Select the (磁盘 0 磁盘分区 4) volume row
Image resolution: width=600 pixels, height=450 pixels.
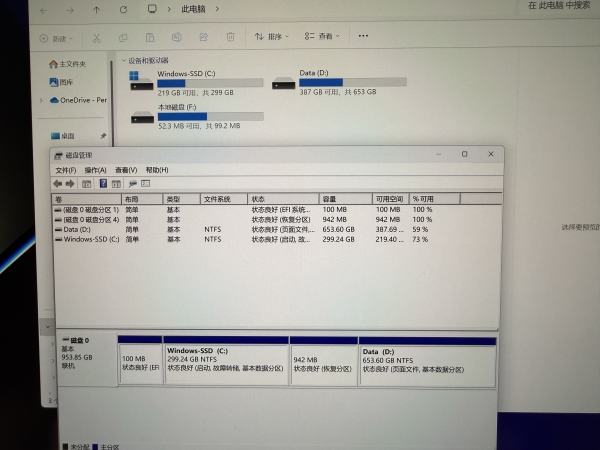click(x=276, y=220)
